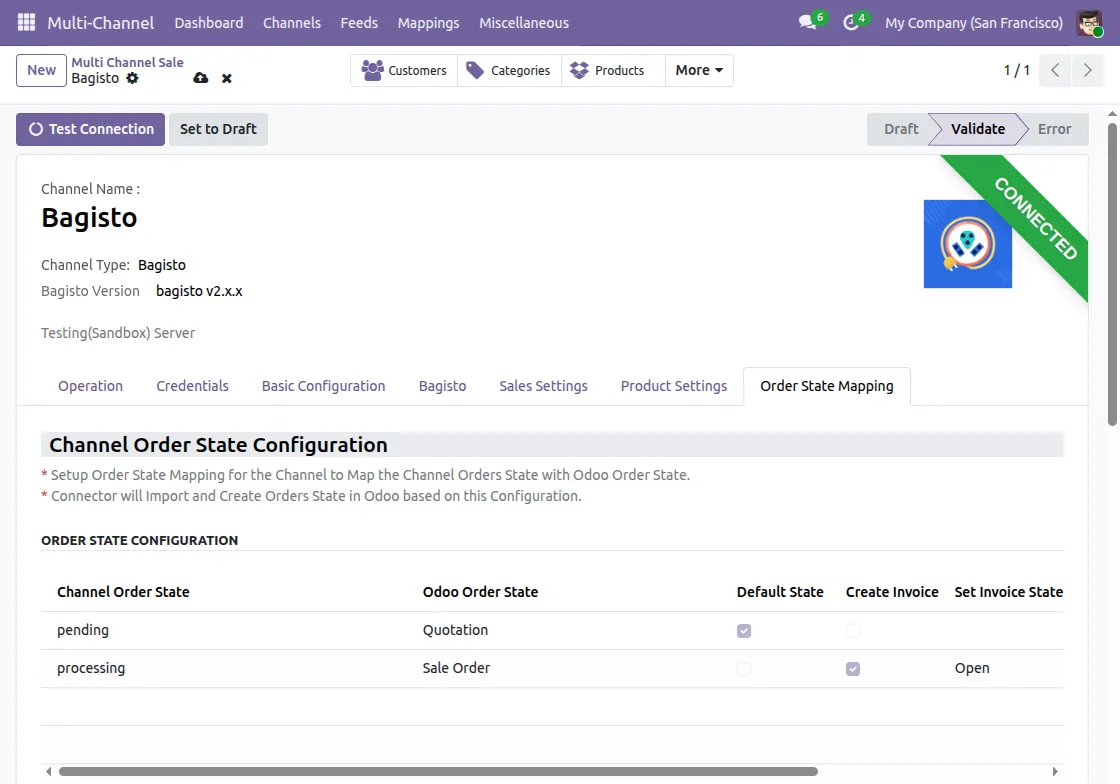Screen dimensions: 1120x784
Task: Open Customers smart button
Action: [x=404, y=70]
